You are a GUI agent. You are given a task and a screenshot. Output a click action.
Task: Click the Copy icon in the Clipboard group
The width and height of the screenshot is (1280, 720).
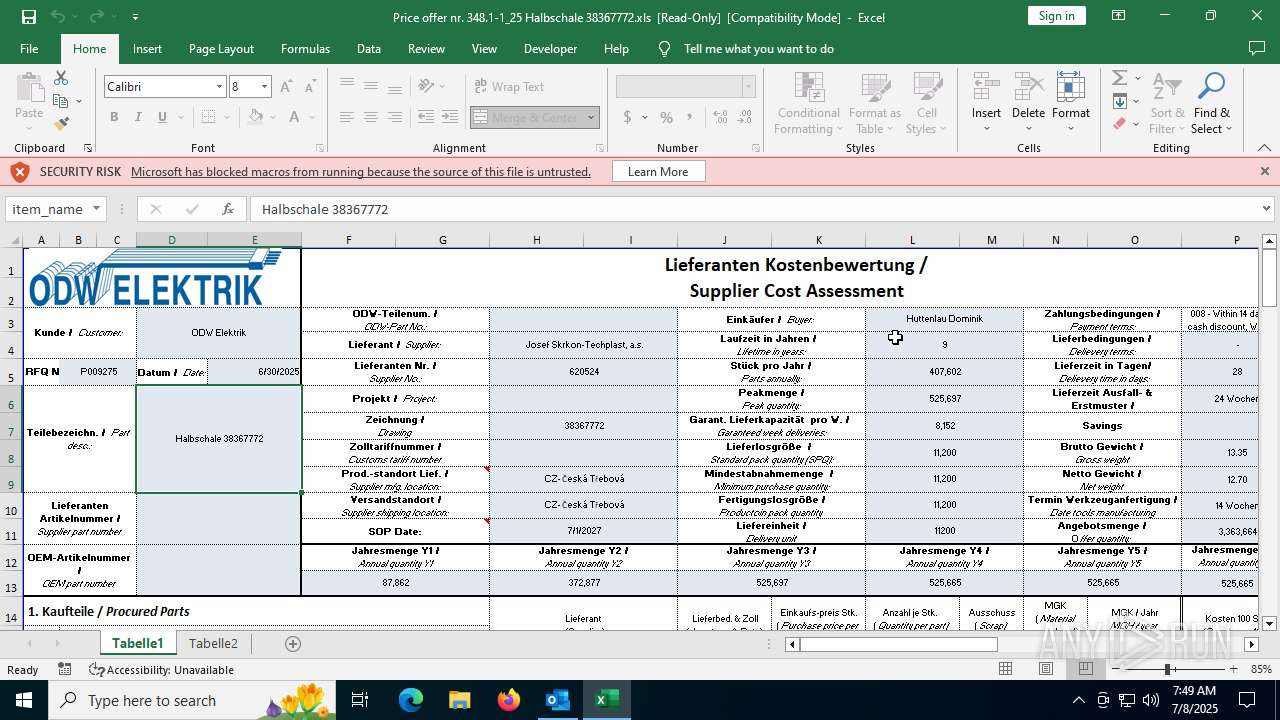point(61,101)
